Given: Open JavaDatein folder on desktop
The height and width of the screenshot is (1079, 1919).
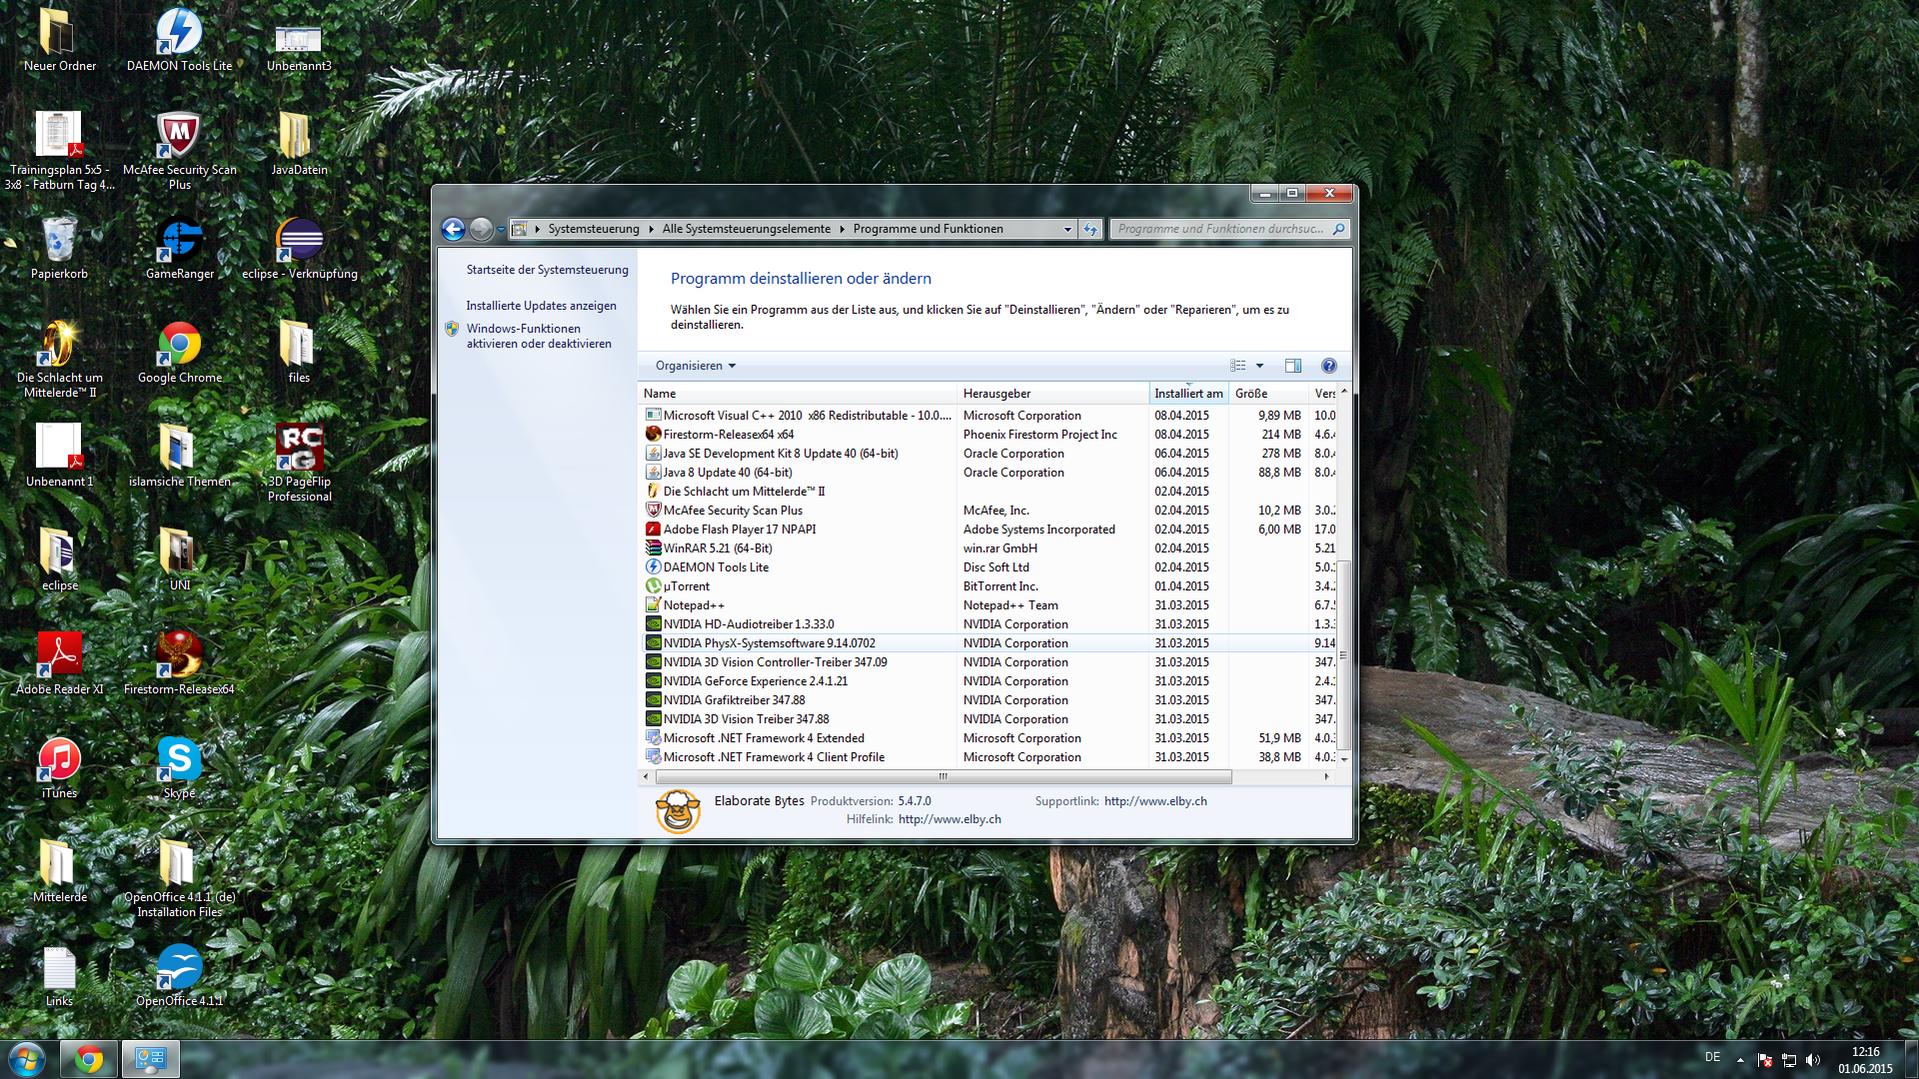Looking at the screenshot, I should click(299, 144).
